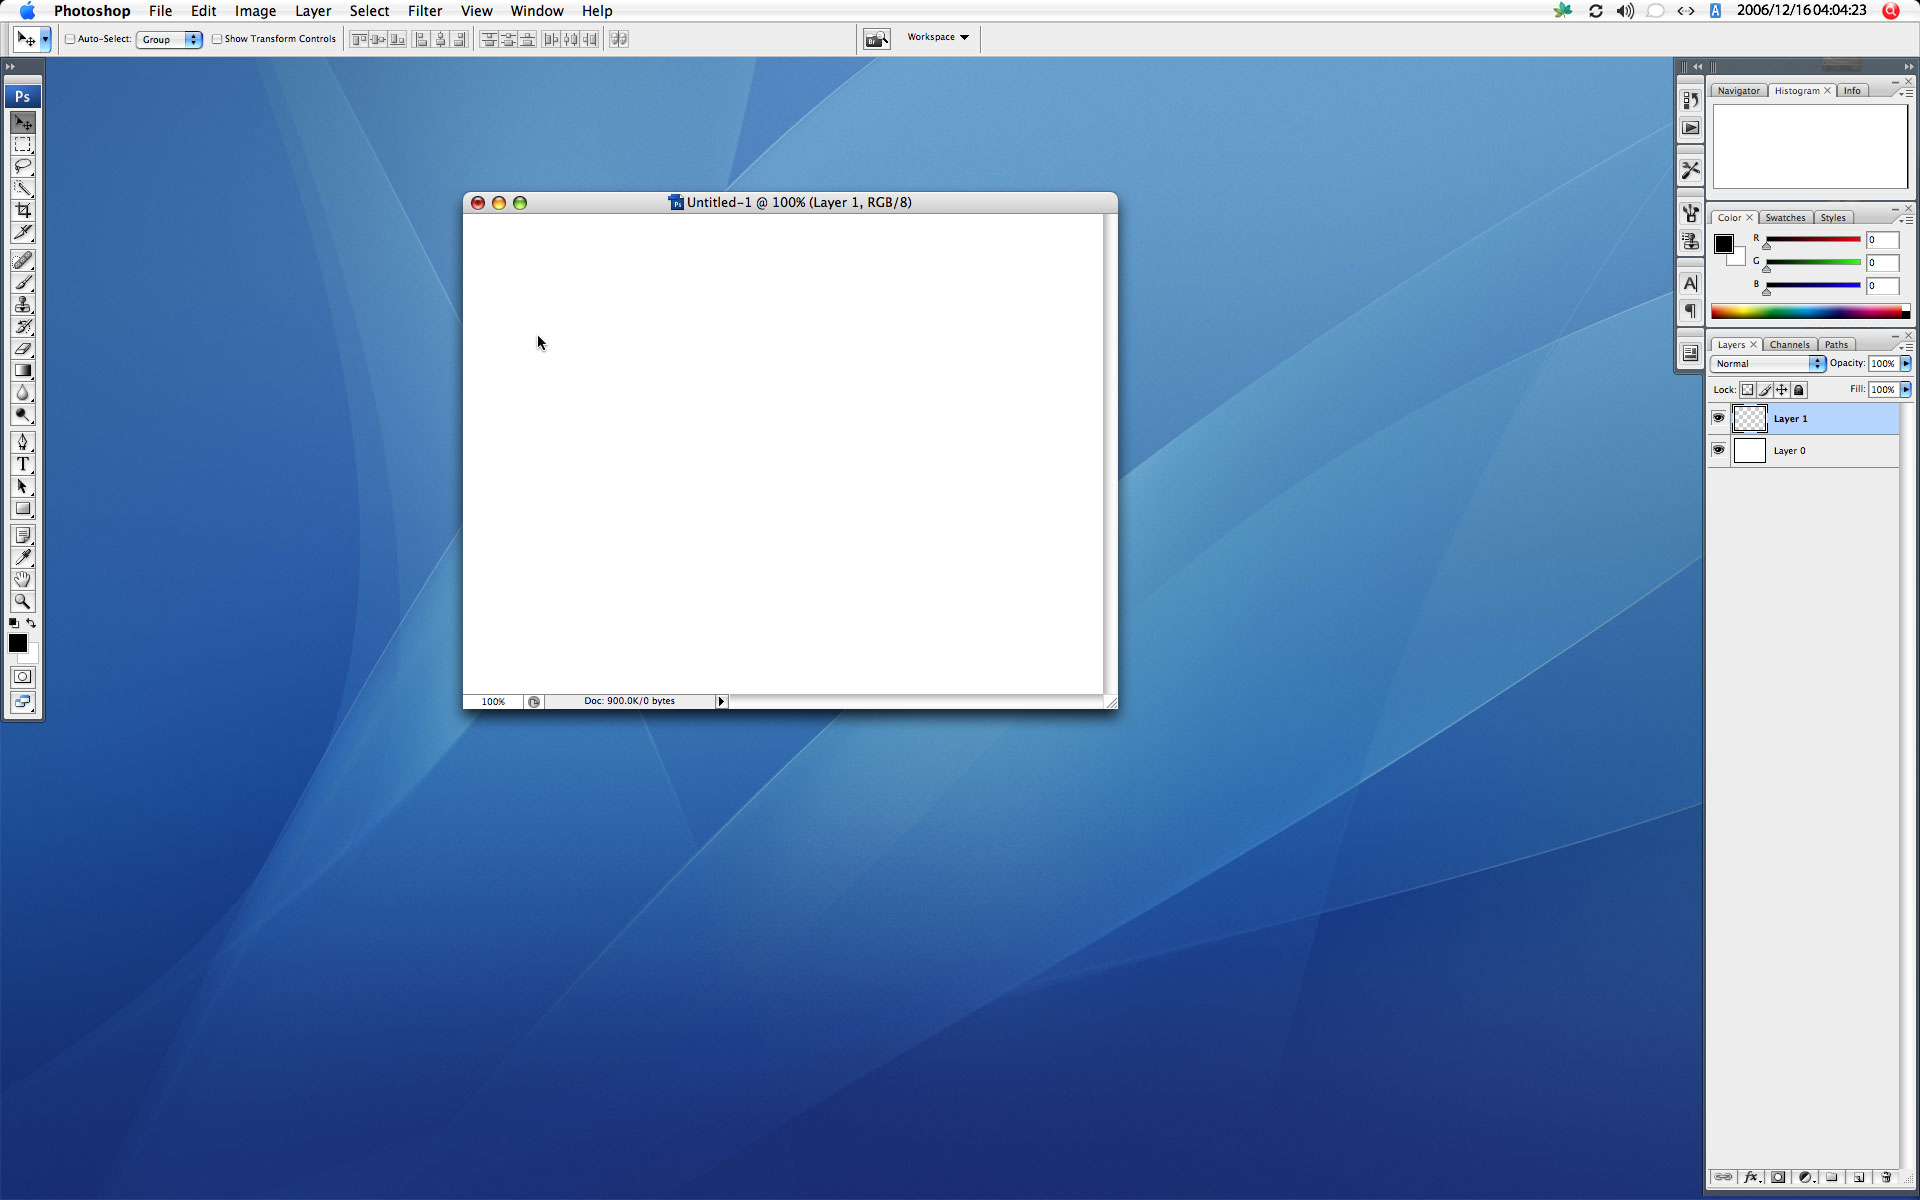Screen dimensions: 1920x1200
Task: Open the History panel icon
Action: coord(1690,100)
